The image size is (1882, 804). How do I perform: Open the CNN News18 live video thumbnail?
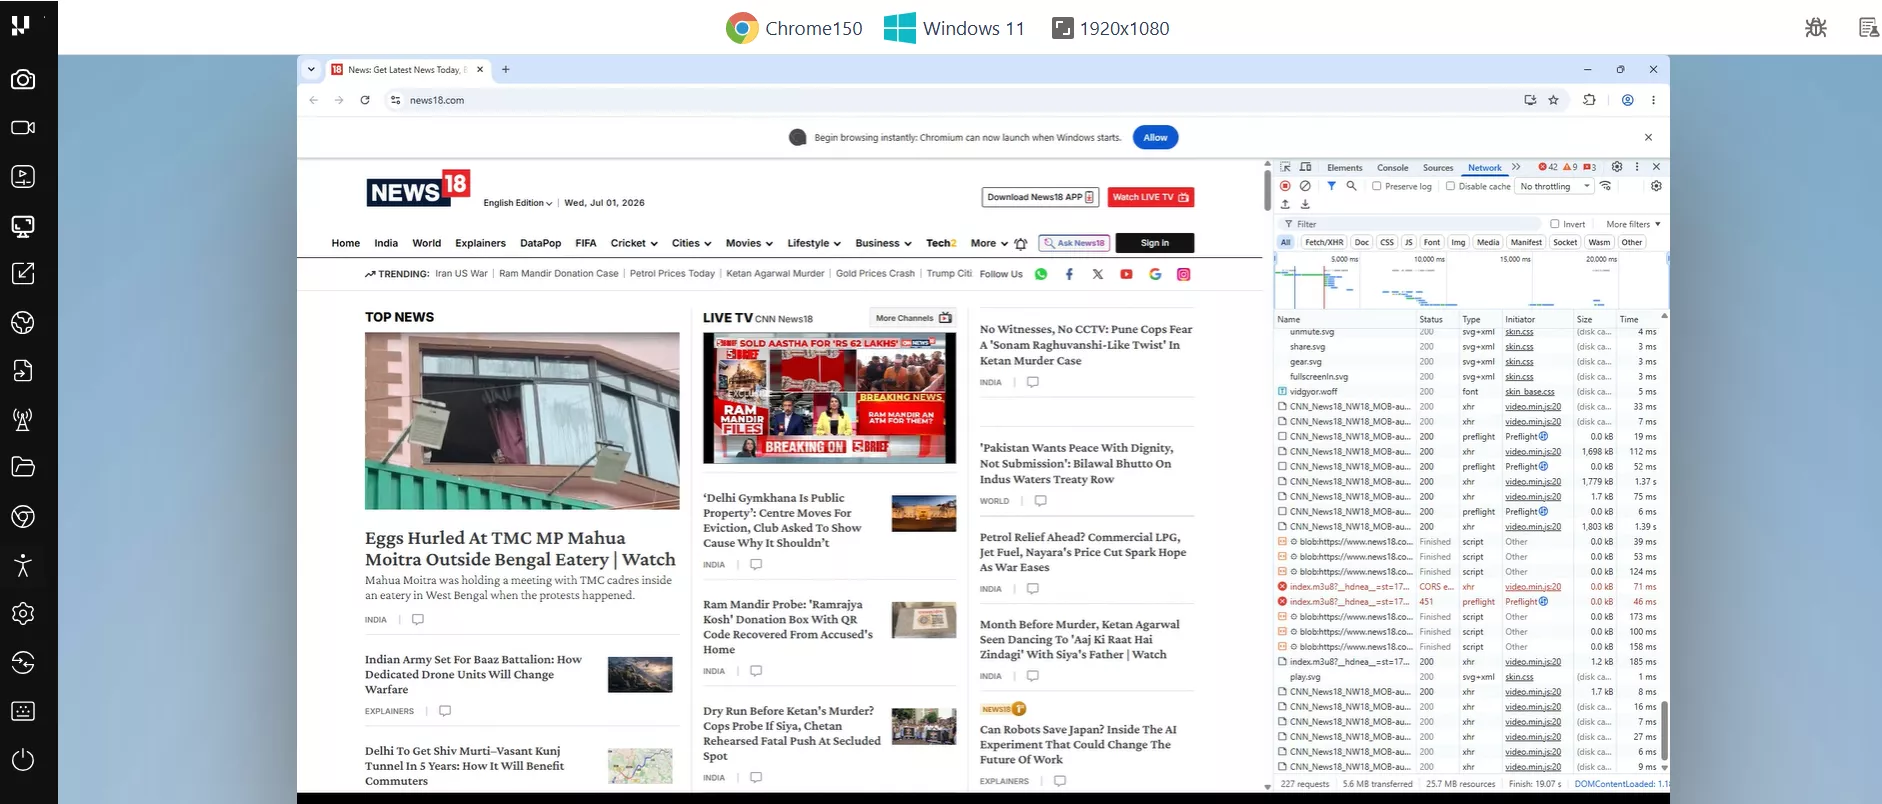coord(829,398)
